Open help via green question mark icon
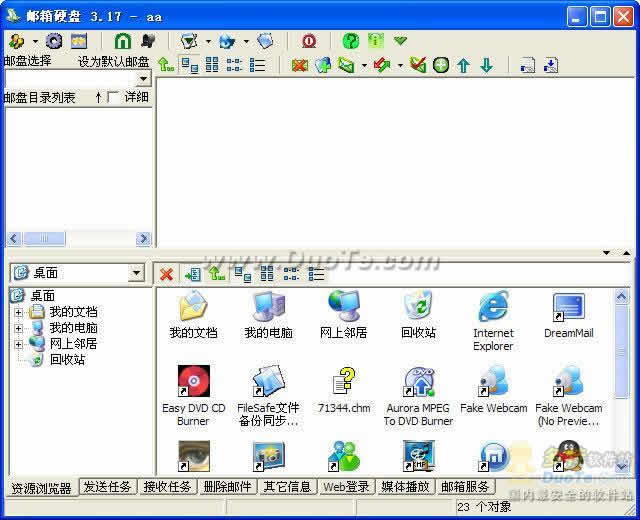Viewport: 640px width, 520px height. [x=351, y=41]
